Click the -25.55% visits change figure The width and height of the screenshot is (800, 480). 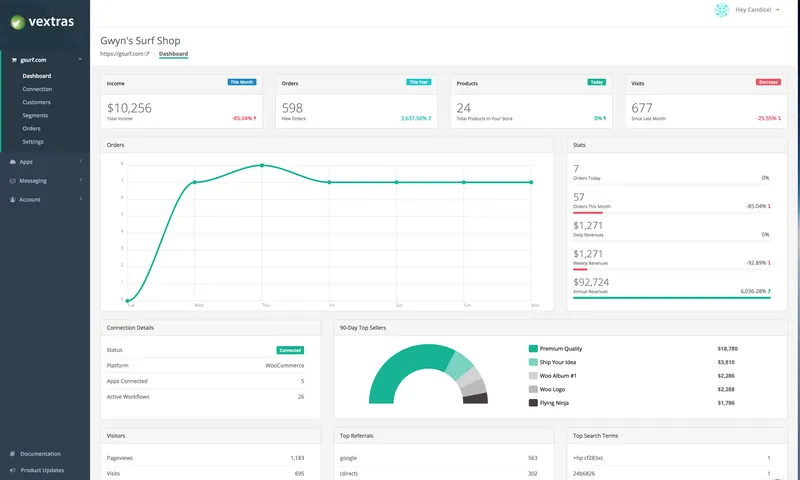tap(768, 118)
